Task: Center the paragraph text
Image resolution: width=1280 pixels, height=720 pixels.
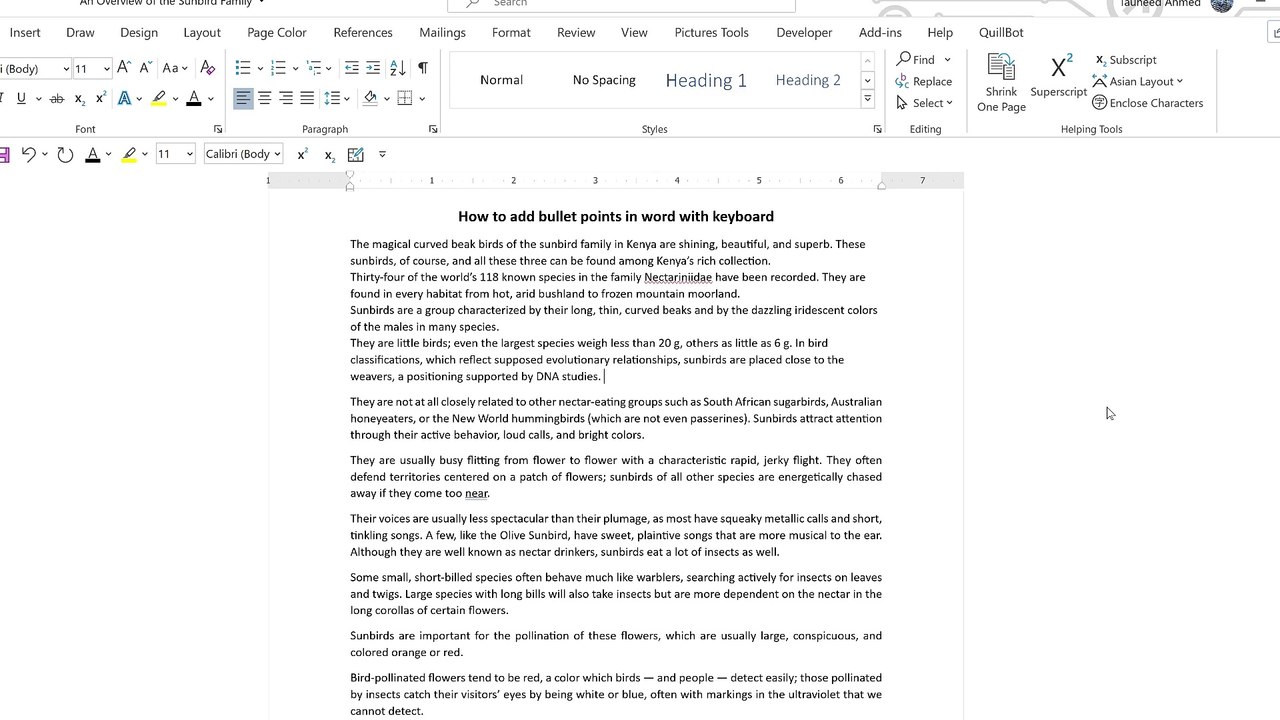Action: 265,98
